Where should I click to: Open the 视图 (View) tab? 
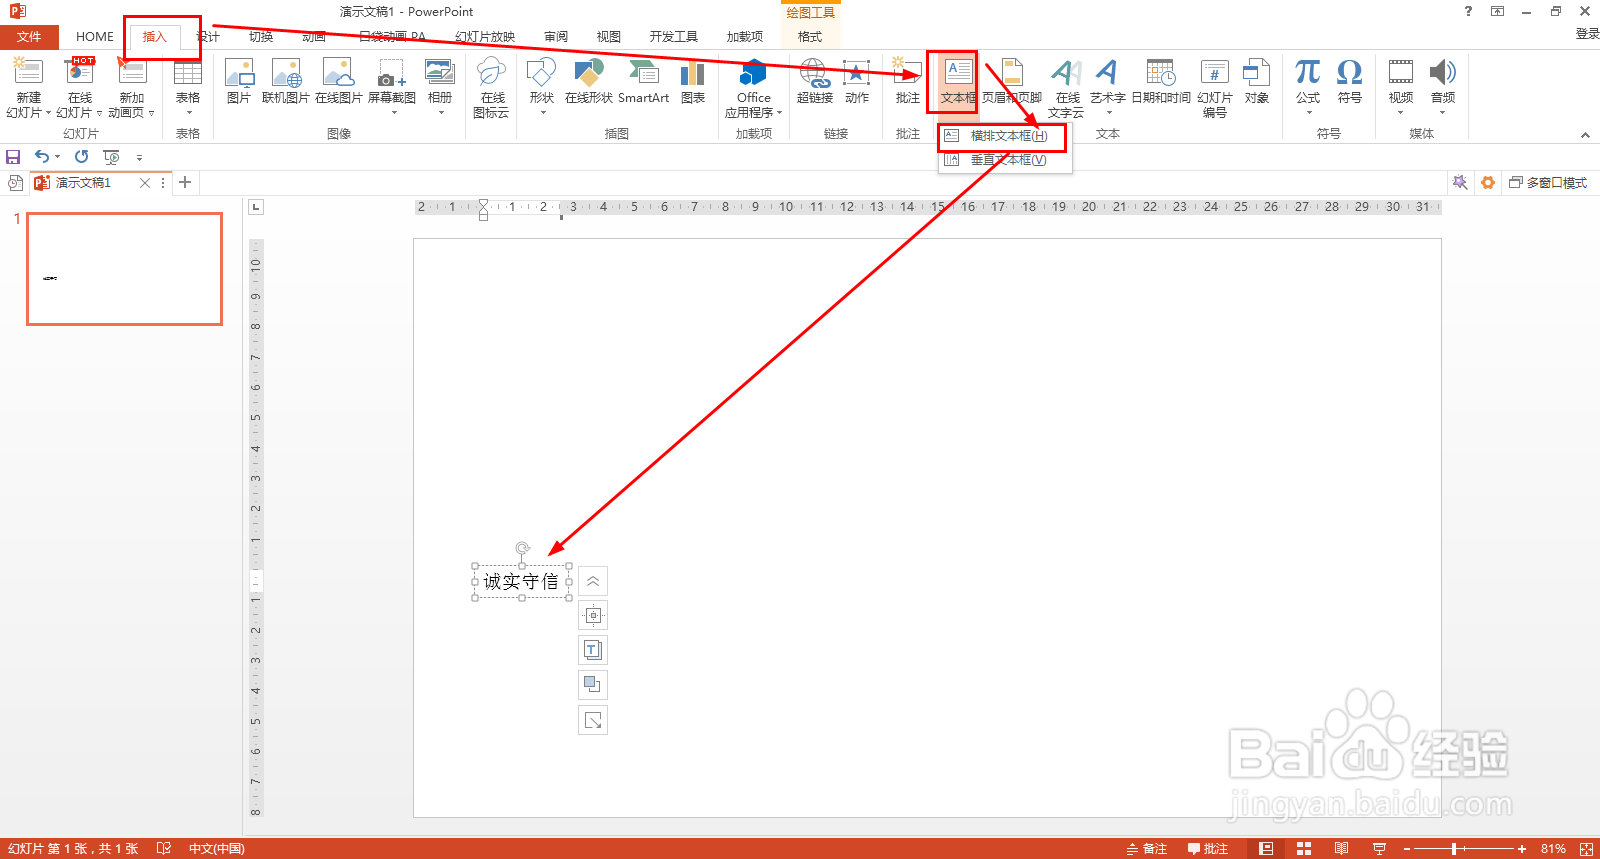[609, 37]
